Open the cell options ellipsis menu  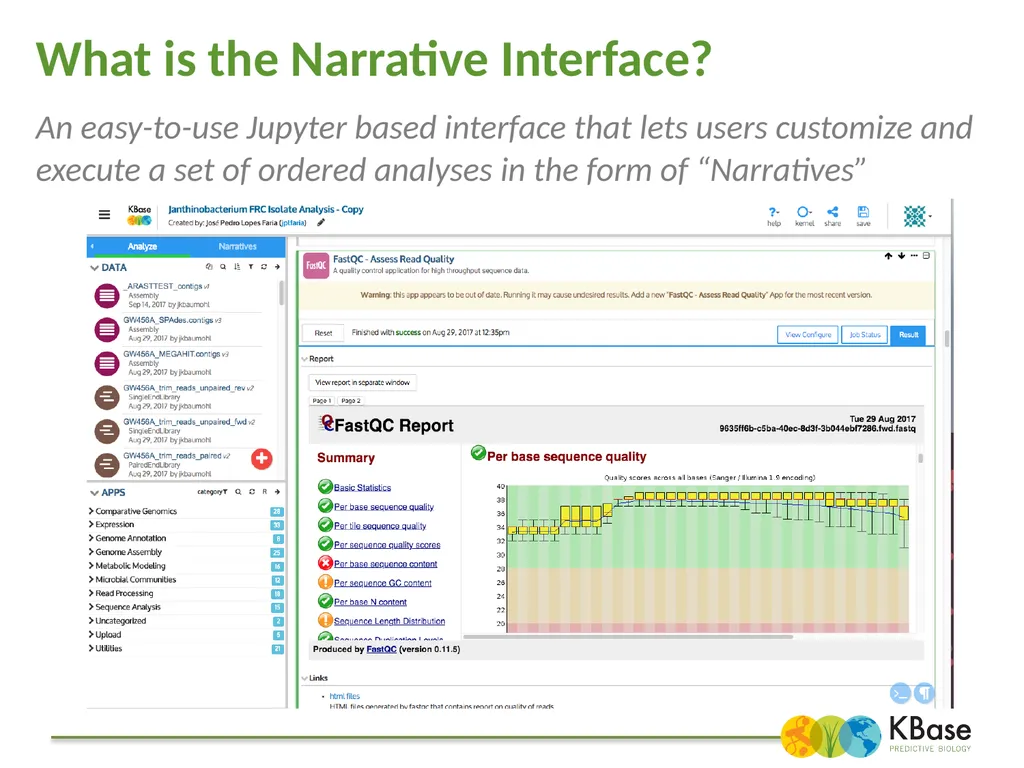pyautogui.click(x=914, y=256)
